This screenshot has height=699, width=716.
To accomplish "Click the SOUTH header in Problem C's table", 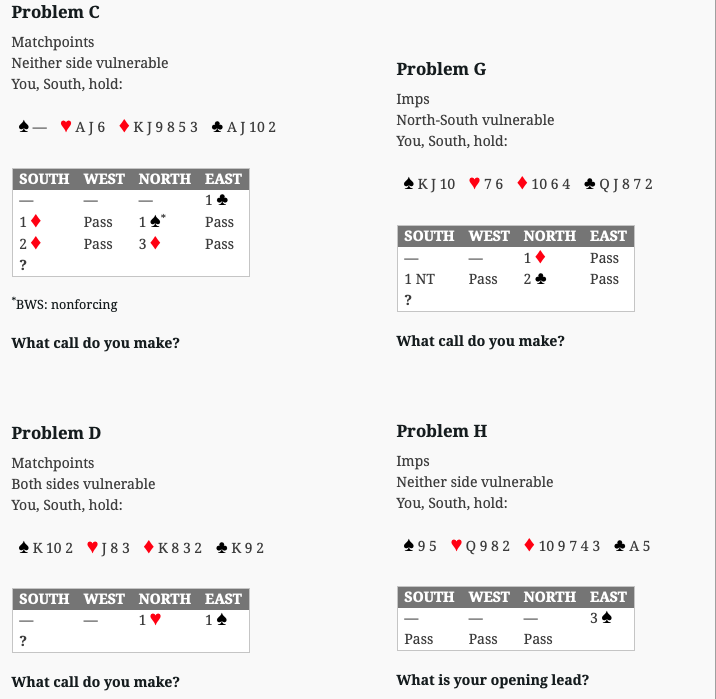I will pos(44,179).
